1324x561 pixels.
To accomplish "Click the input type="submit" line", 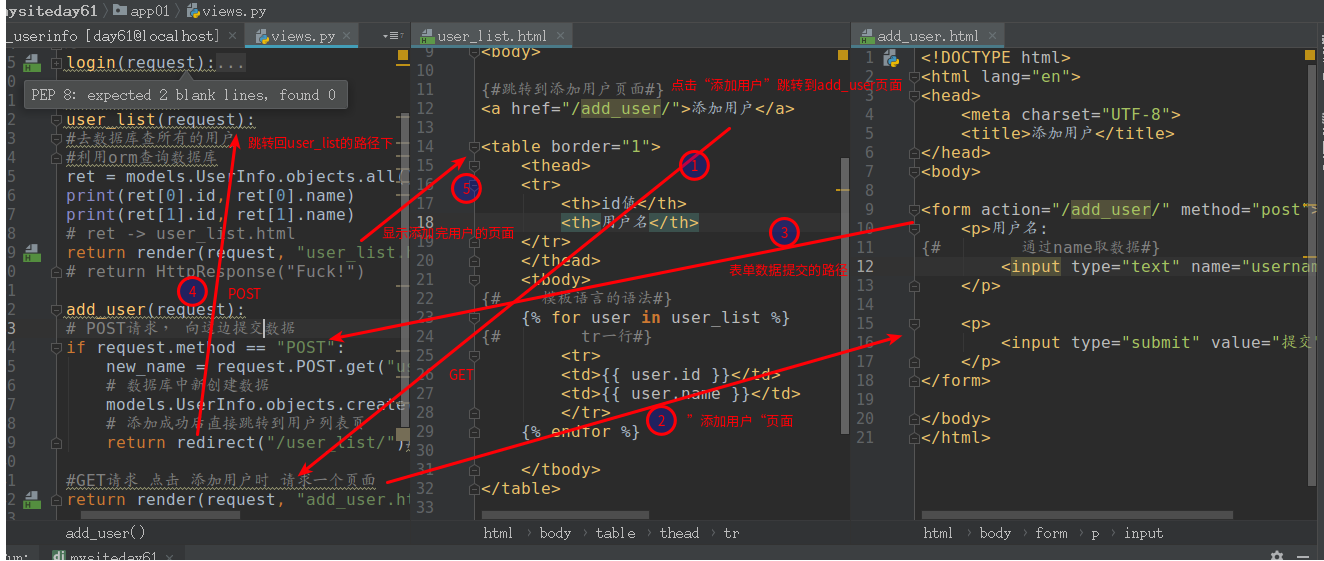I will click(x=1159, y=343).
